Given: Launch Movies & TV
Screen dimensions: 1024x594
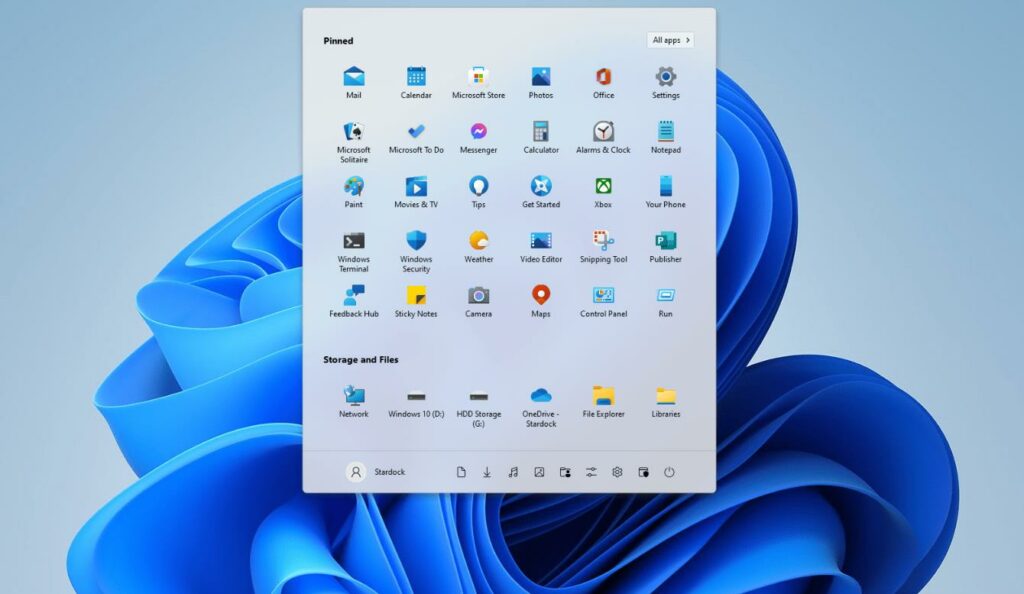Looking at the screenshot, I should point(416,193).
